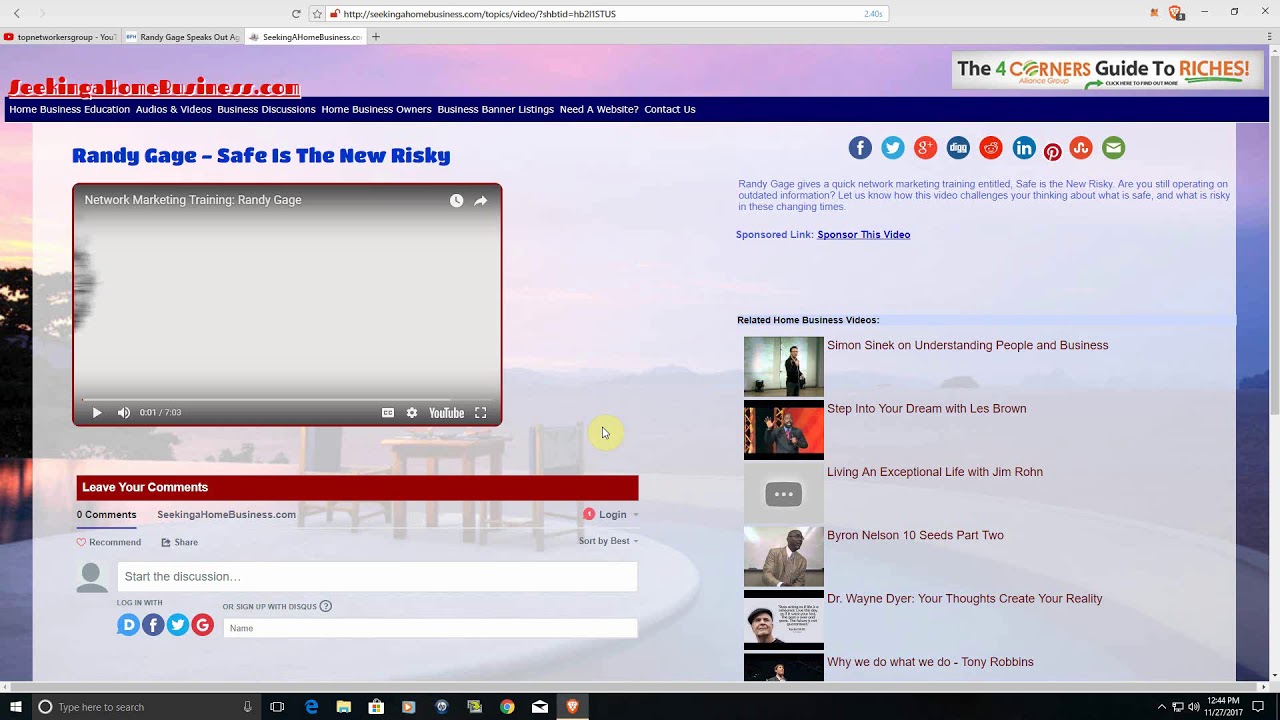The image size is (1280, 720).
Task: Click the video share arrow icon
Action: [481, 200]
